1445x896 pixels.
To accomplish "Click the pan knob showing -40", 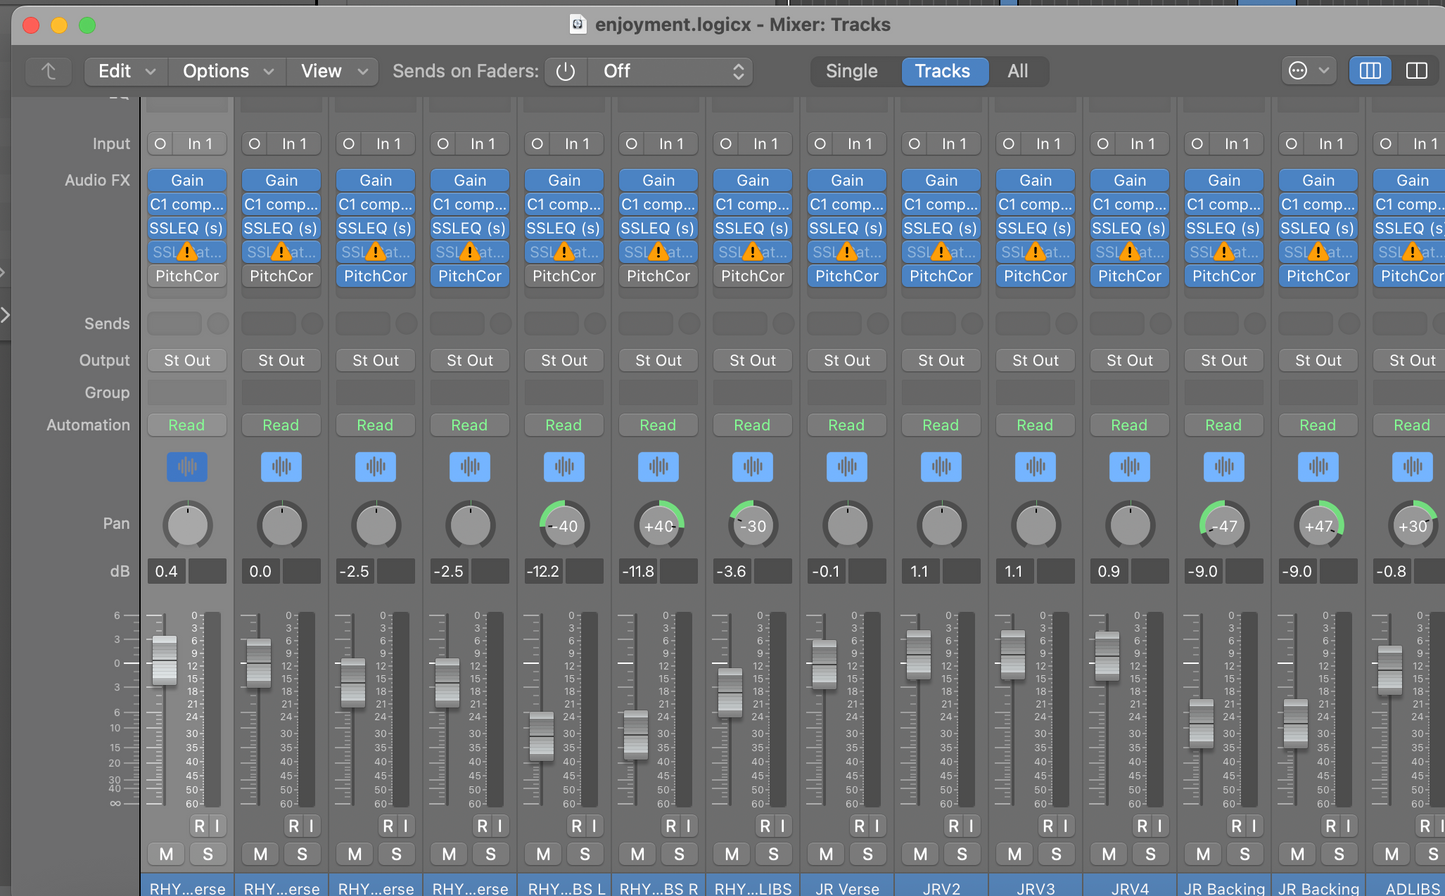I will [564, 525].
